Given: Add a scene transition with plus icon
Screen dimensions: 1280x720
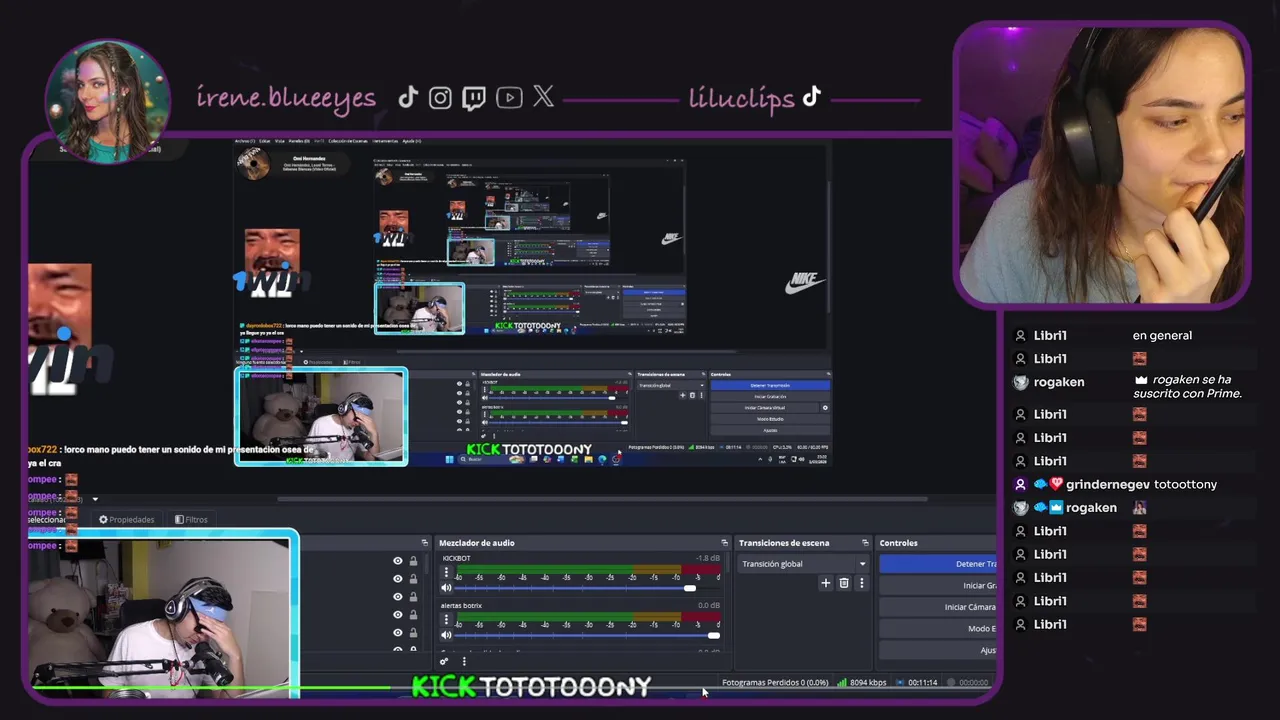Looking at the screenshot, I should (x=826, y=583).
